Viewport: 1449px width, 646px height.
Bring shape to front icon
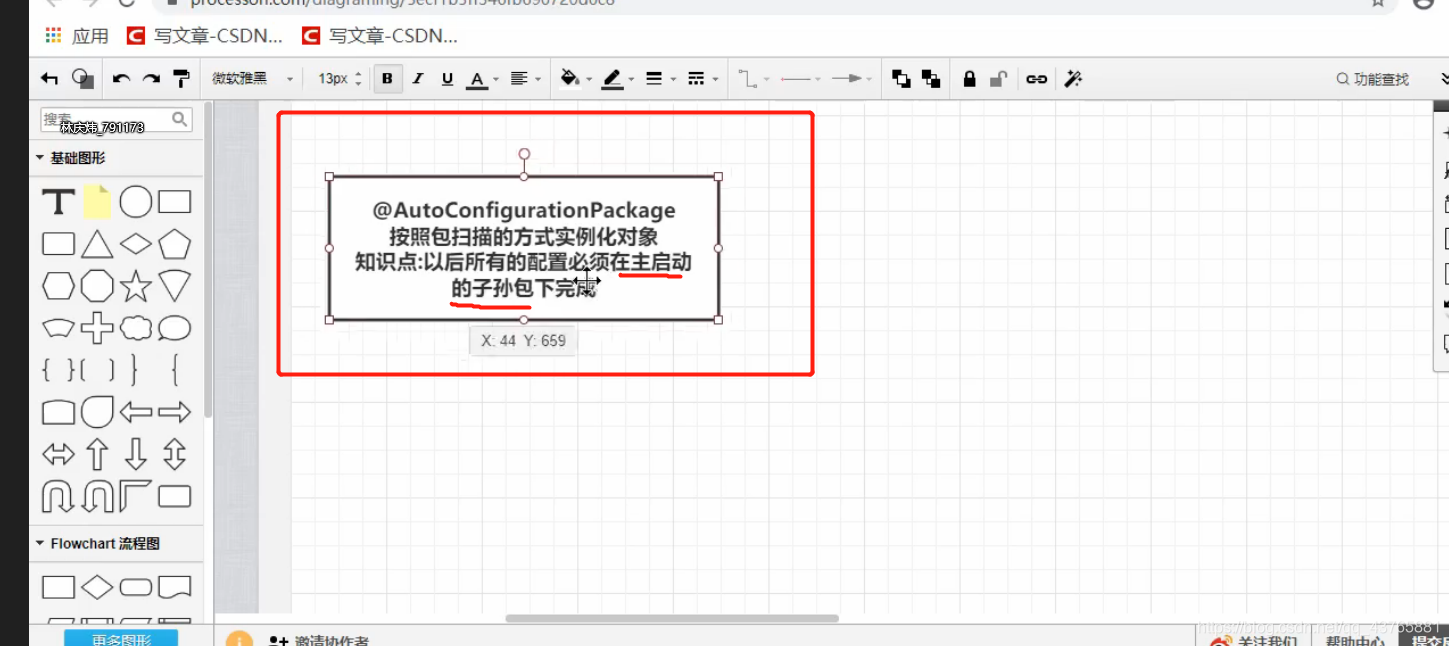901,79
